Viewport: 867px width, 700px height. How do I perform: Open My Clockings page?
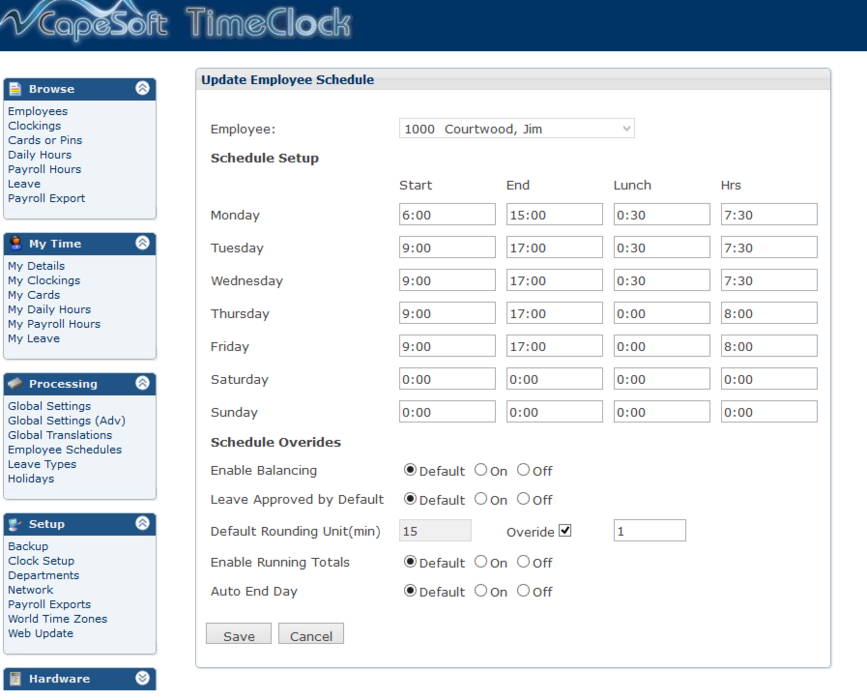click(x=44, y=280)
